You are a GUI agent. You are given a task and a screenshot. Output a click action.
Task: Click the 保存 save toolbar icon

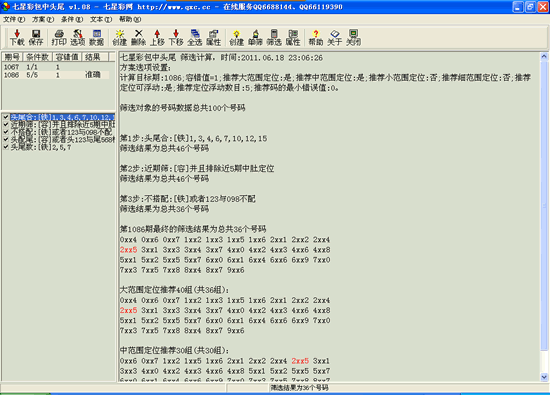[35, 37]
